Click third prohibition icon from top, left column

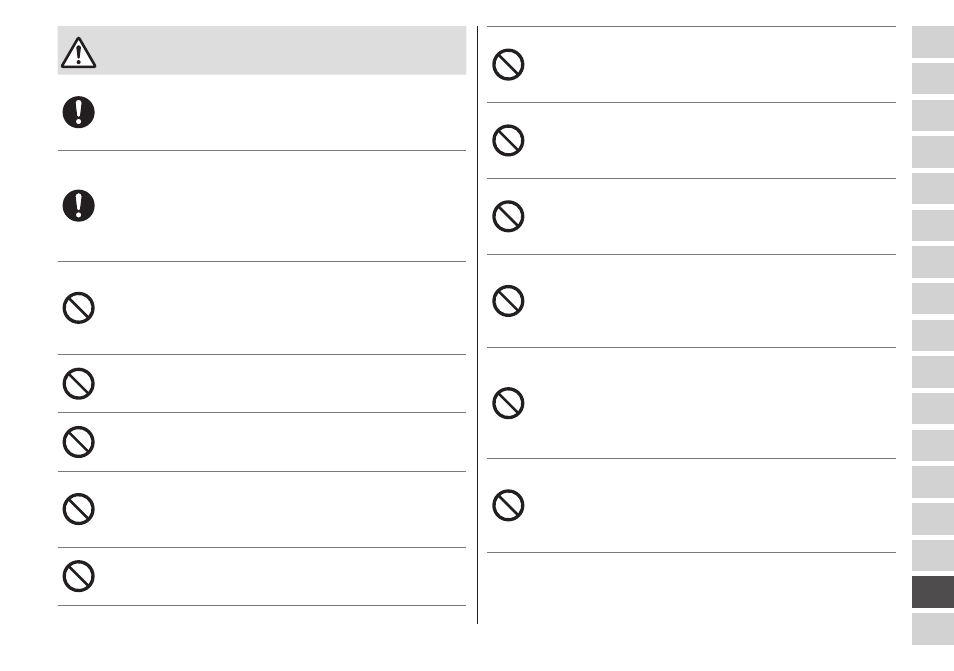point(78,442)
